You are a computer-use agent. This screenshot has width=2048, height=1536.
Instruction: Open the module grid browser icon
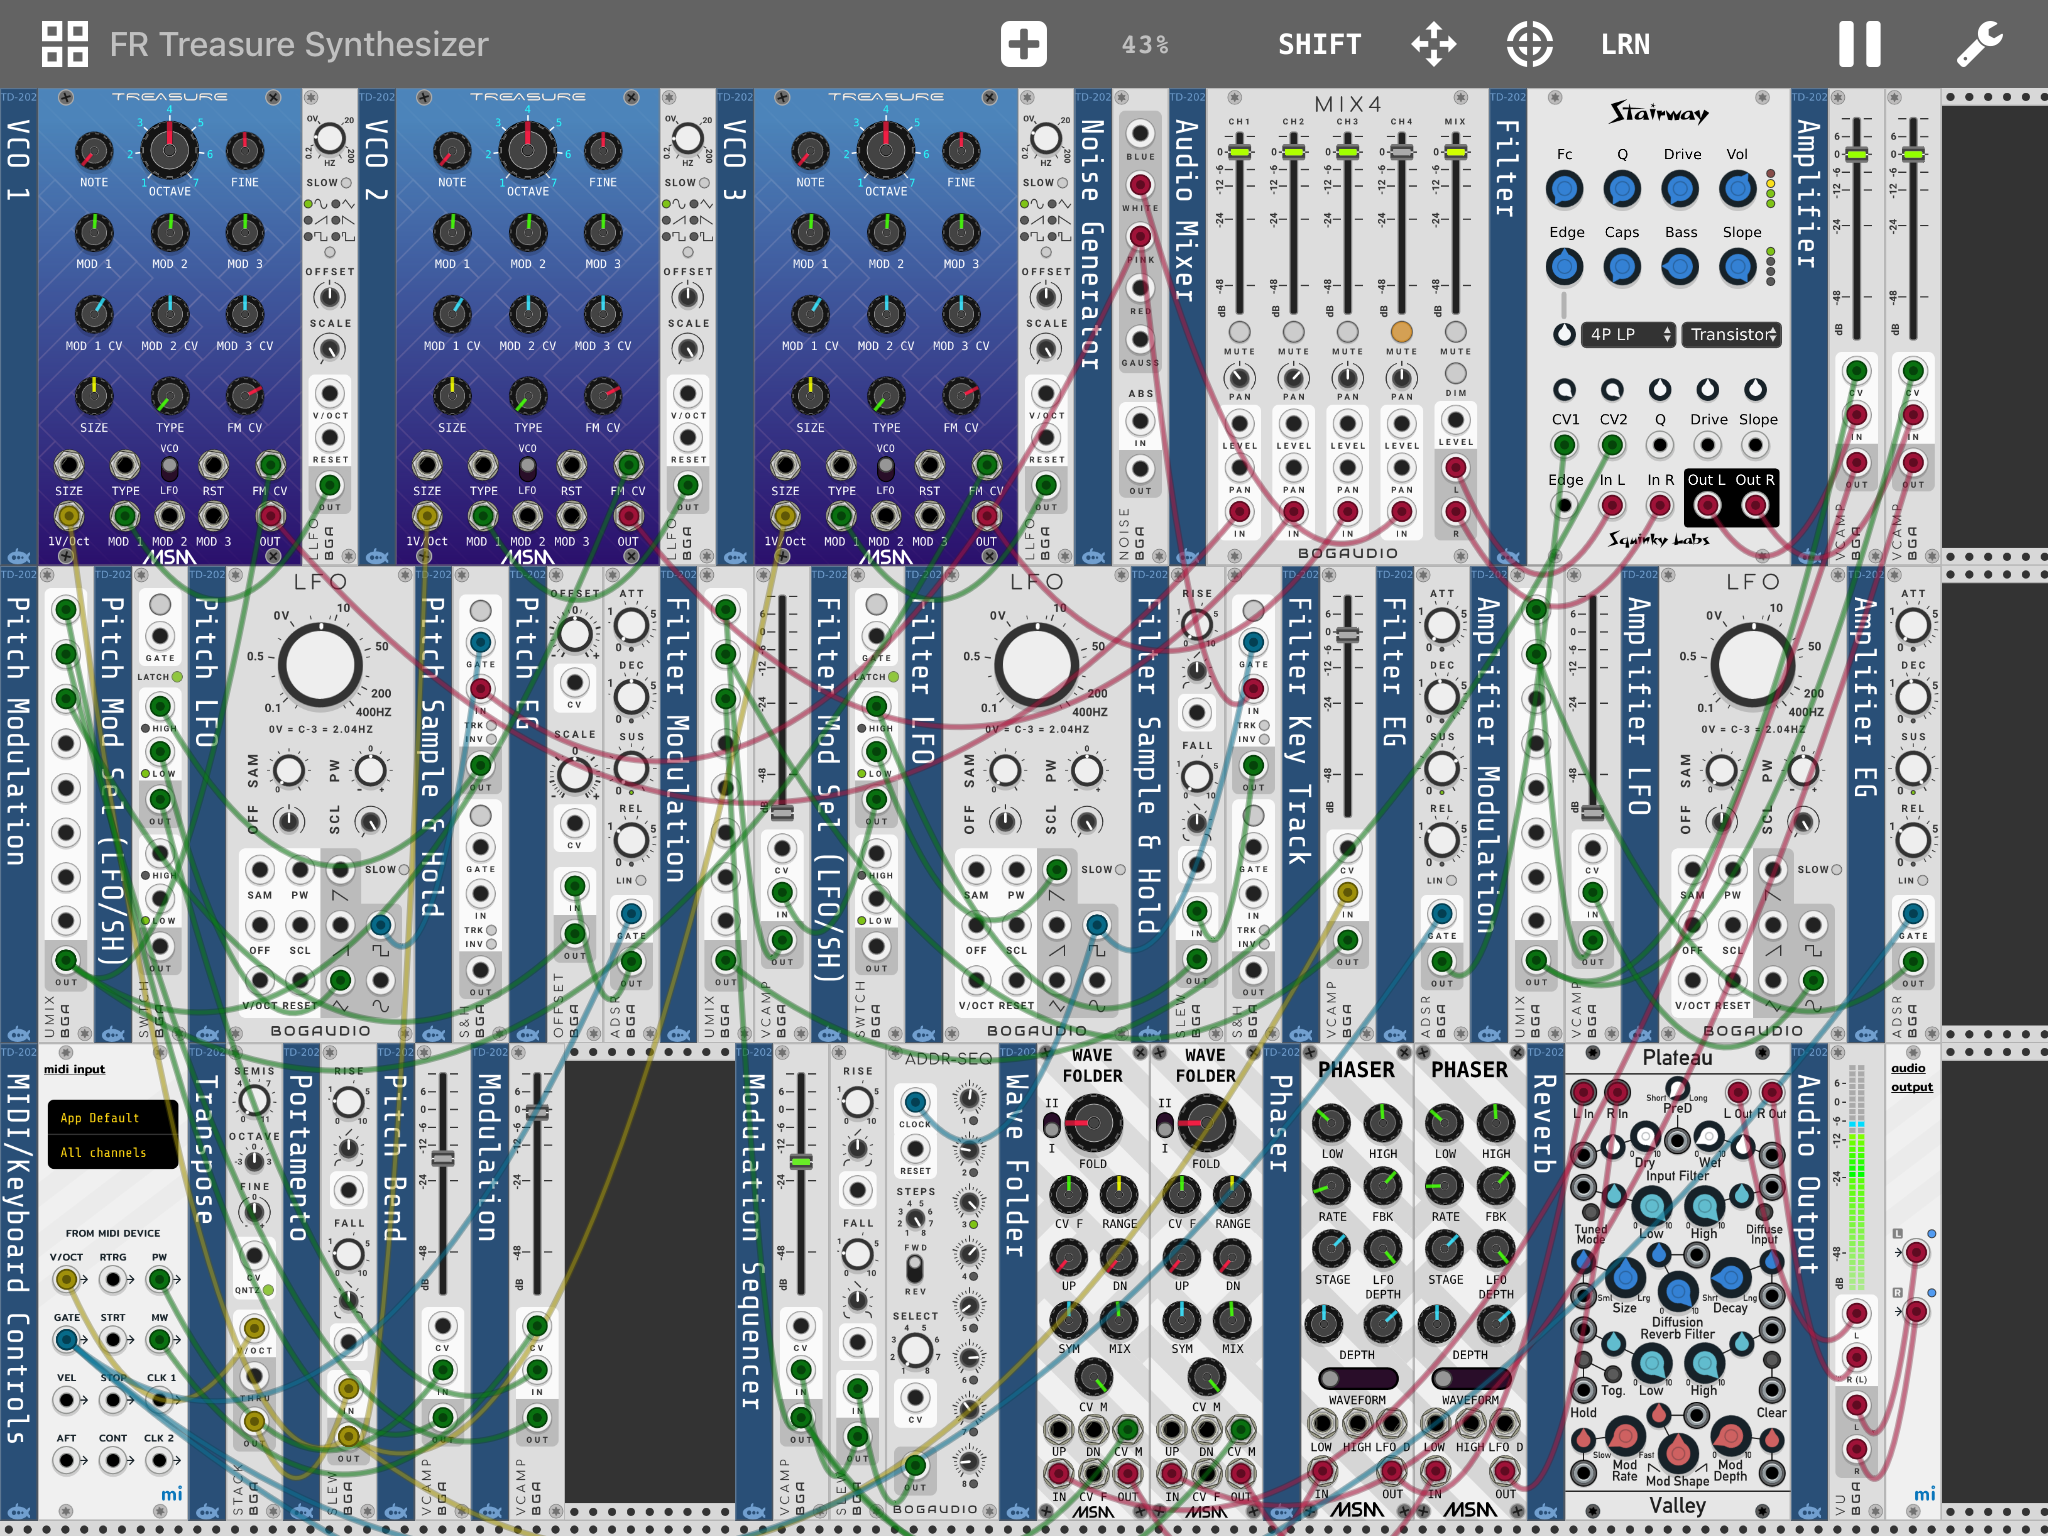pyautogui.click(x=65, y=44)
